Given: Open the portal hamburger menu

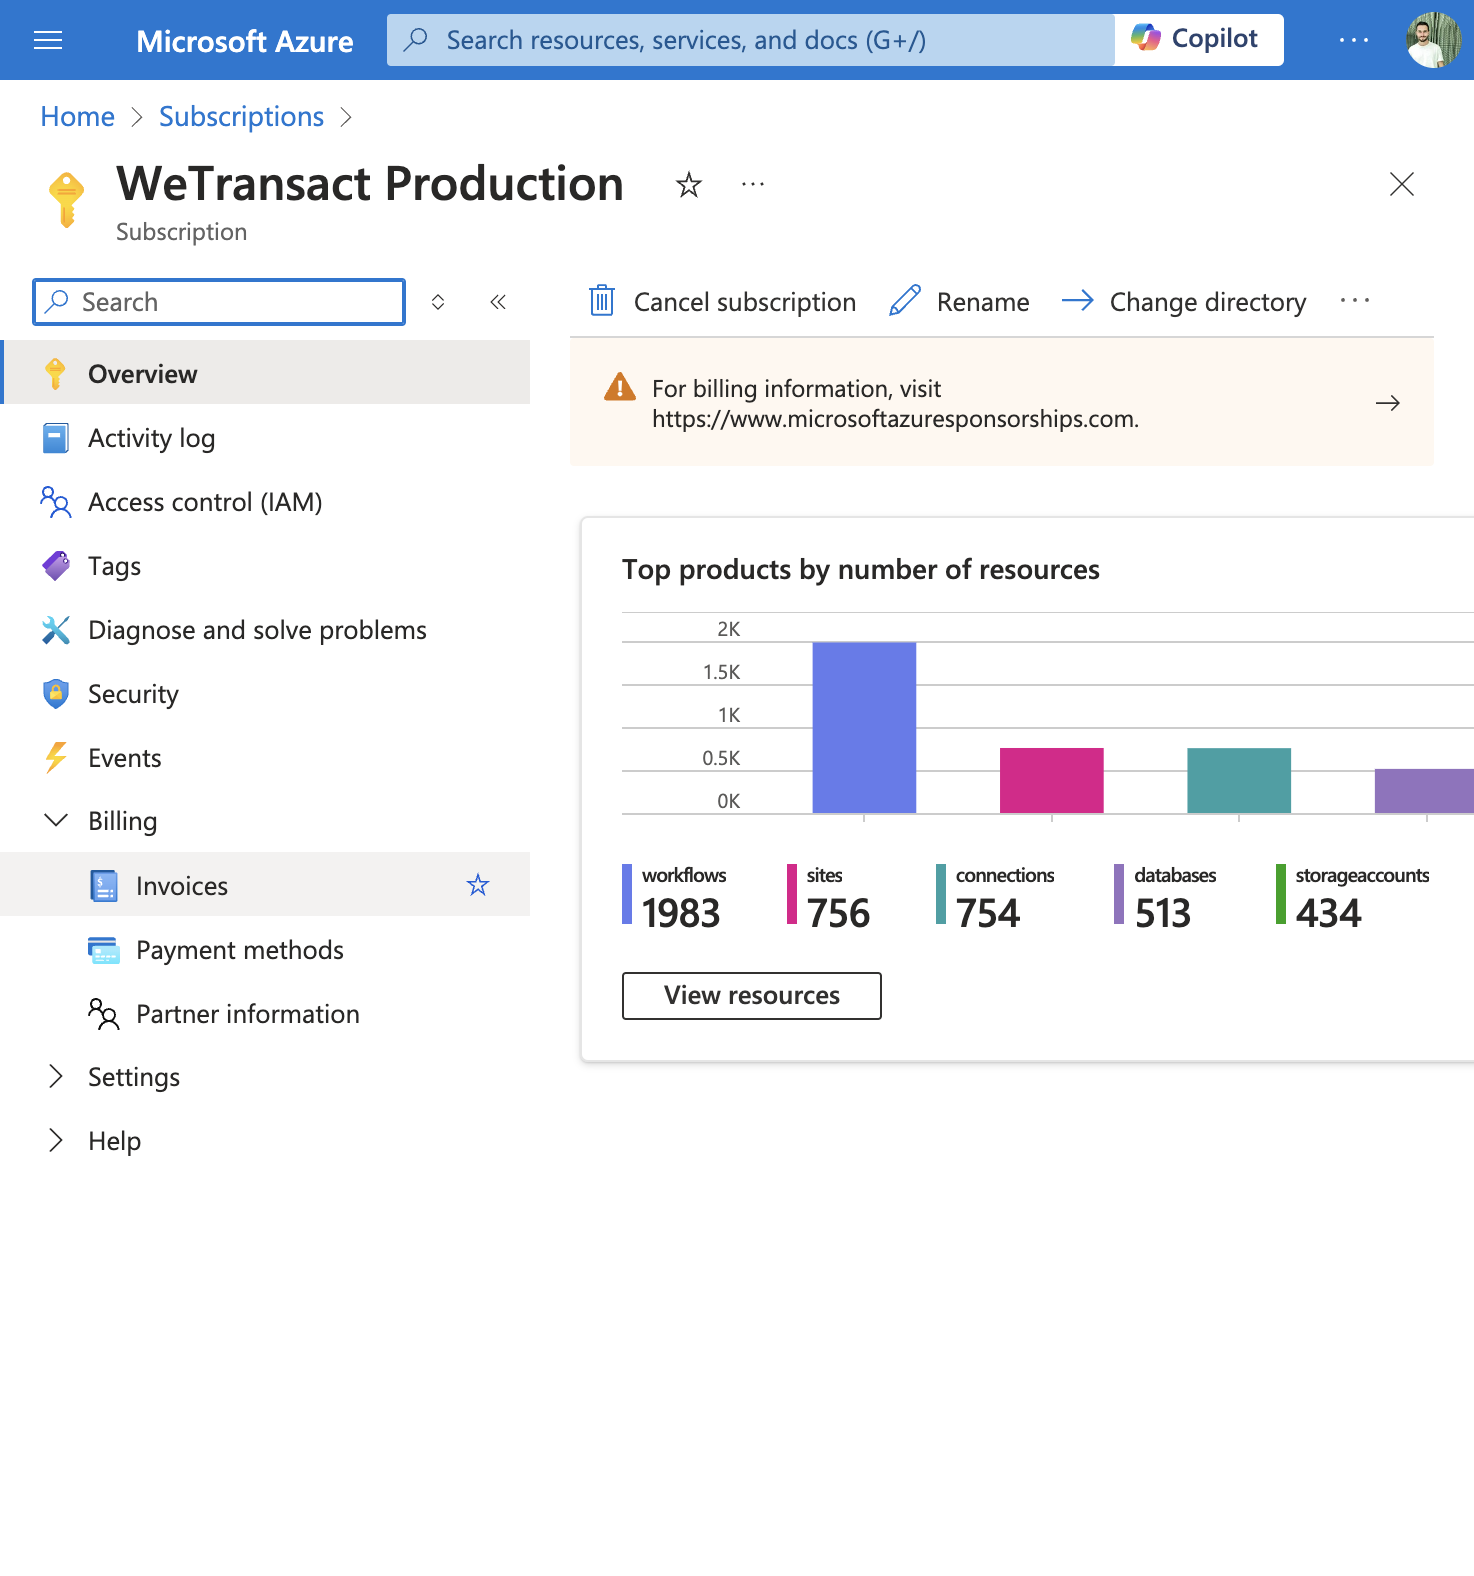Looking at the screenshot, I should [x=48, y=40].
